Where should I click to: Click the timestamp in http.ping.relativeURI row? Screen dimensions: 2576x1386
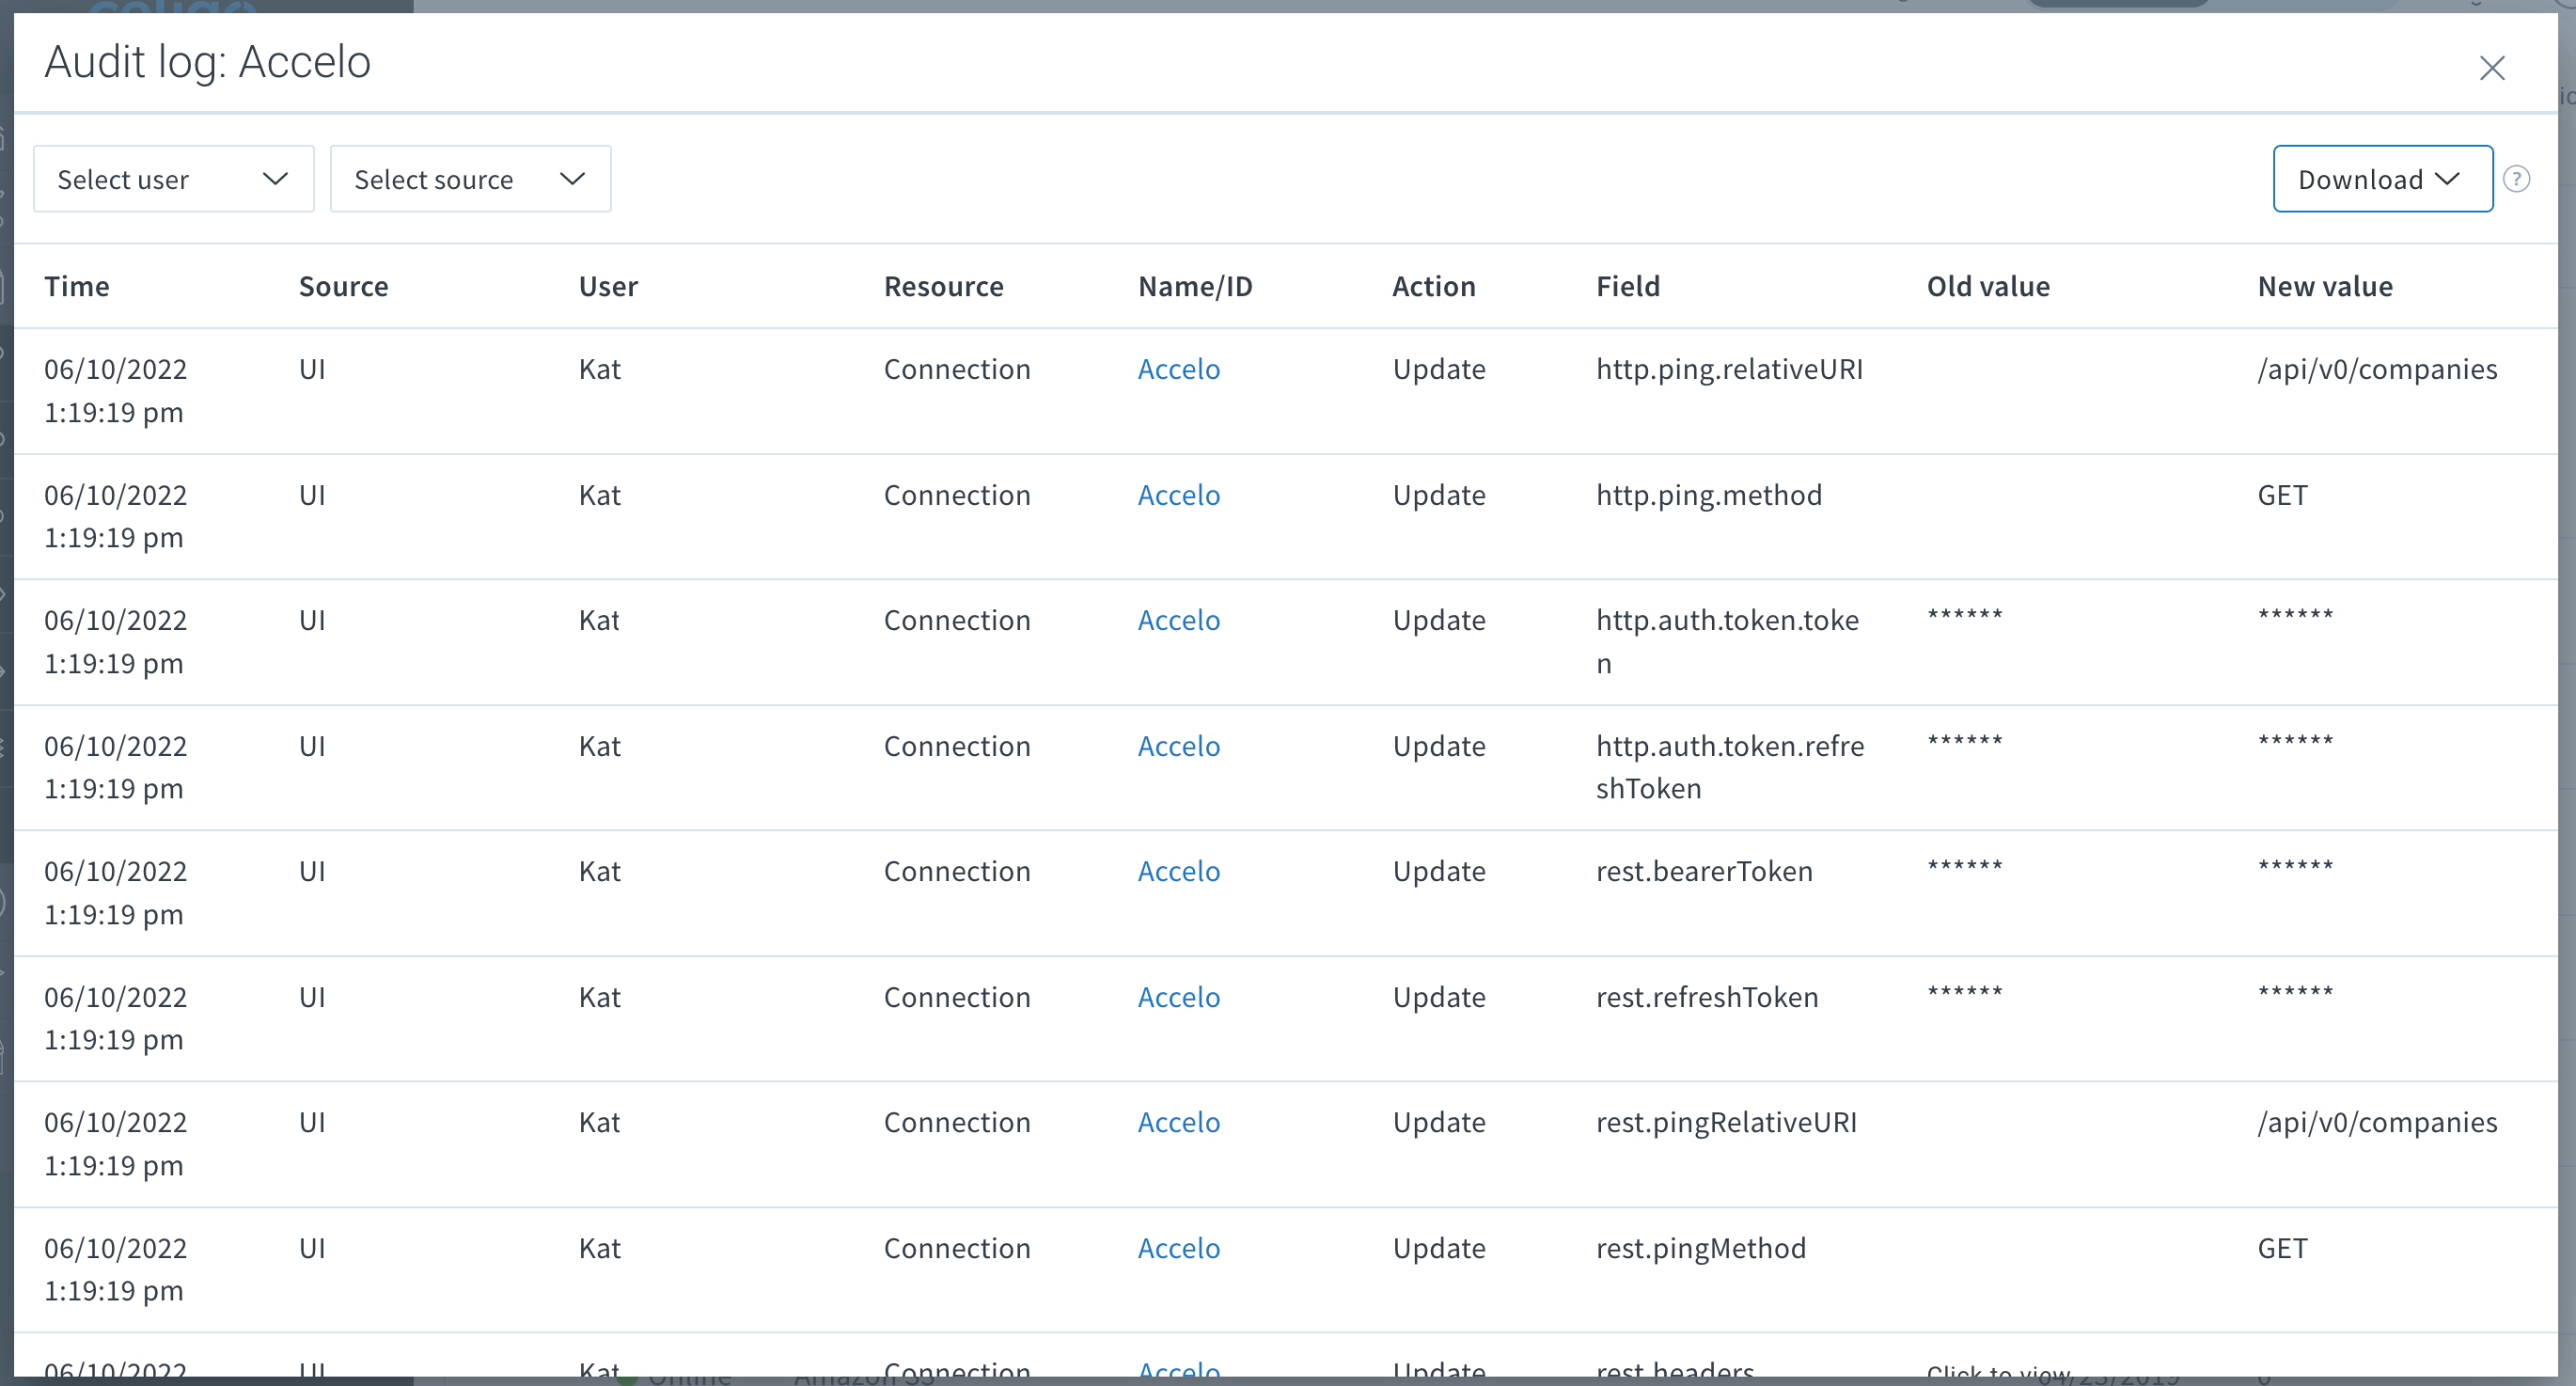click(115, 390)
